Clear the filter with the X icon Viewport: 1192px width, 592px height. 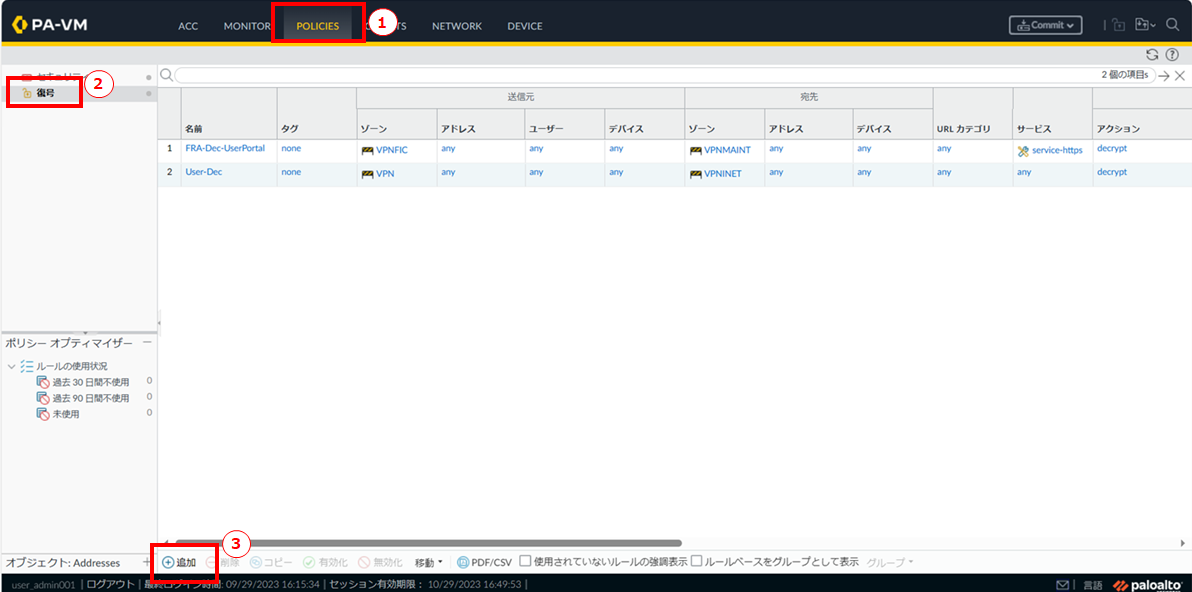(x=1180, y=76)
